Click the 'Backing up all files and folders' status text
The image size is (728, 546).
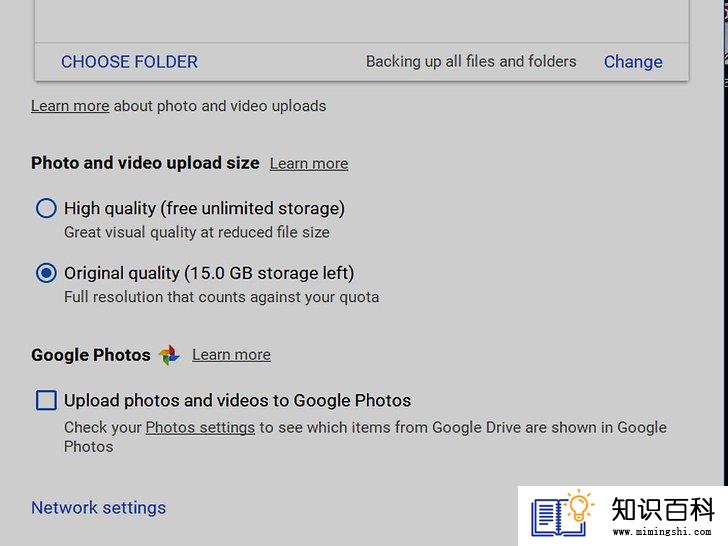pos(471,62)
